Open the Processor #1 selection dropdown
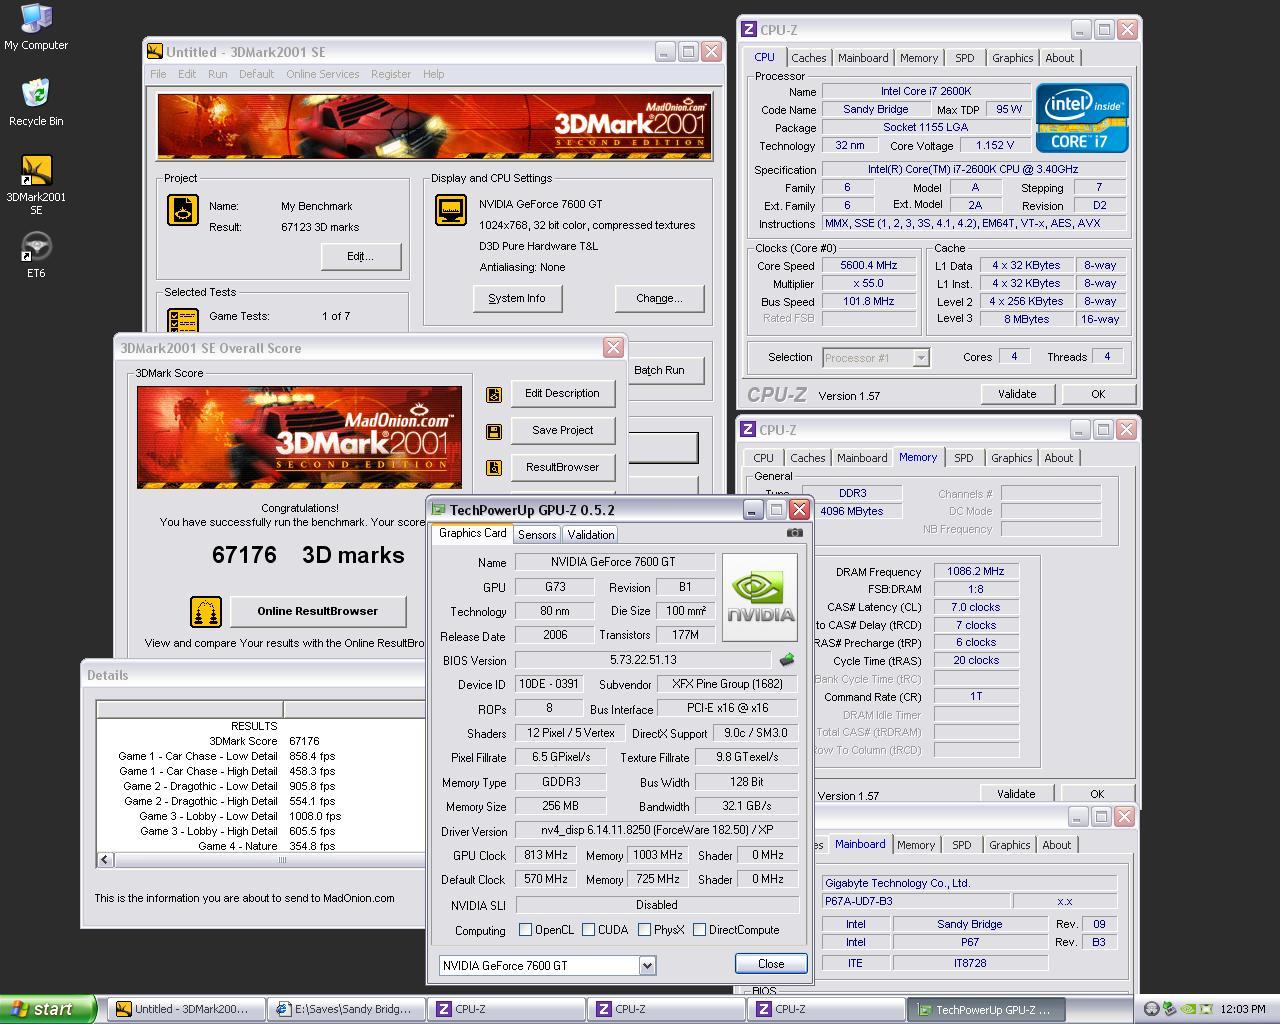The width and height of the screenshot is (1280, 1024). tap(921, 357)
